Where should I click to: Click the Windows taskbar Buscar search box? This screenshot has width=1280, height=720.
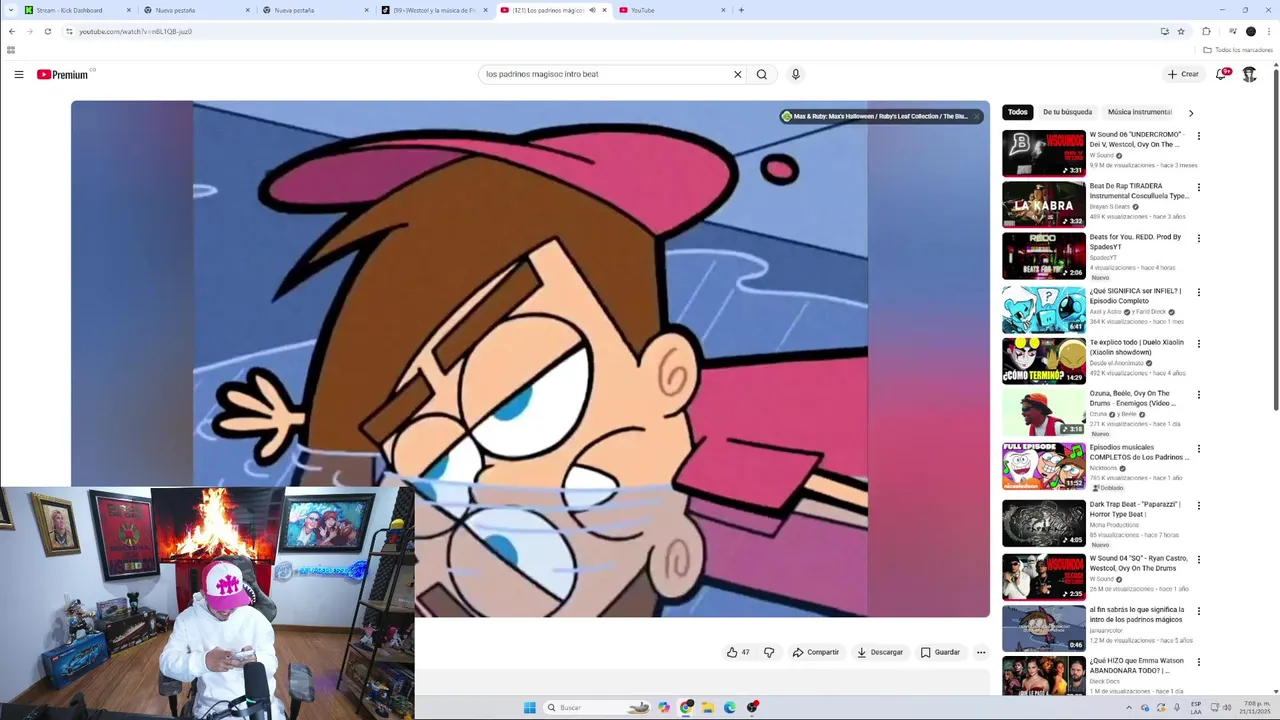(598, 707)
